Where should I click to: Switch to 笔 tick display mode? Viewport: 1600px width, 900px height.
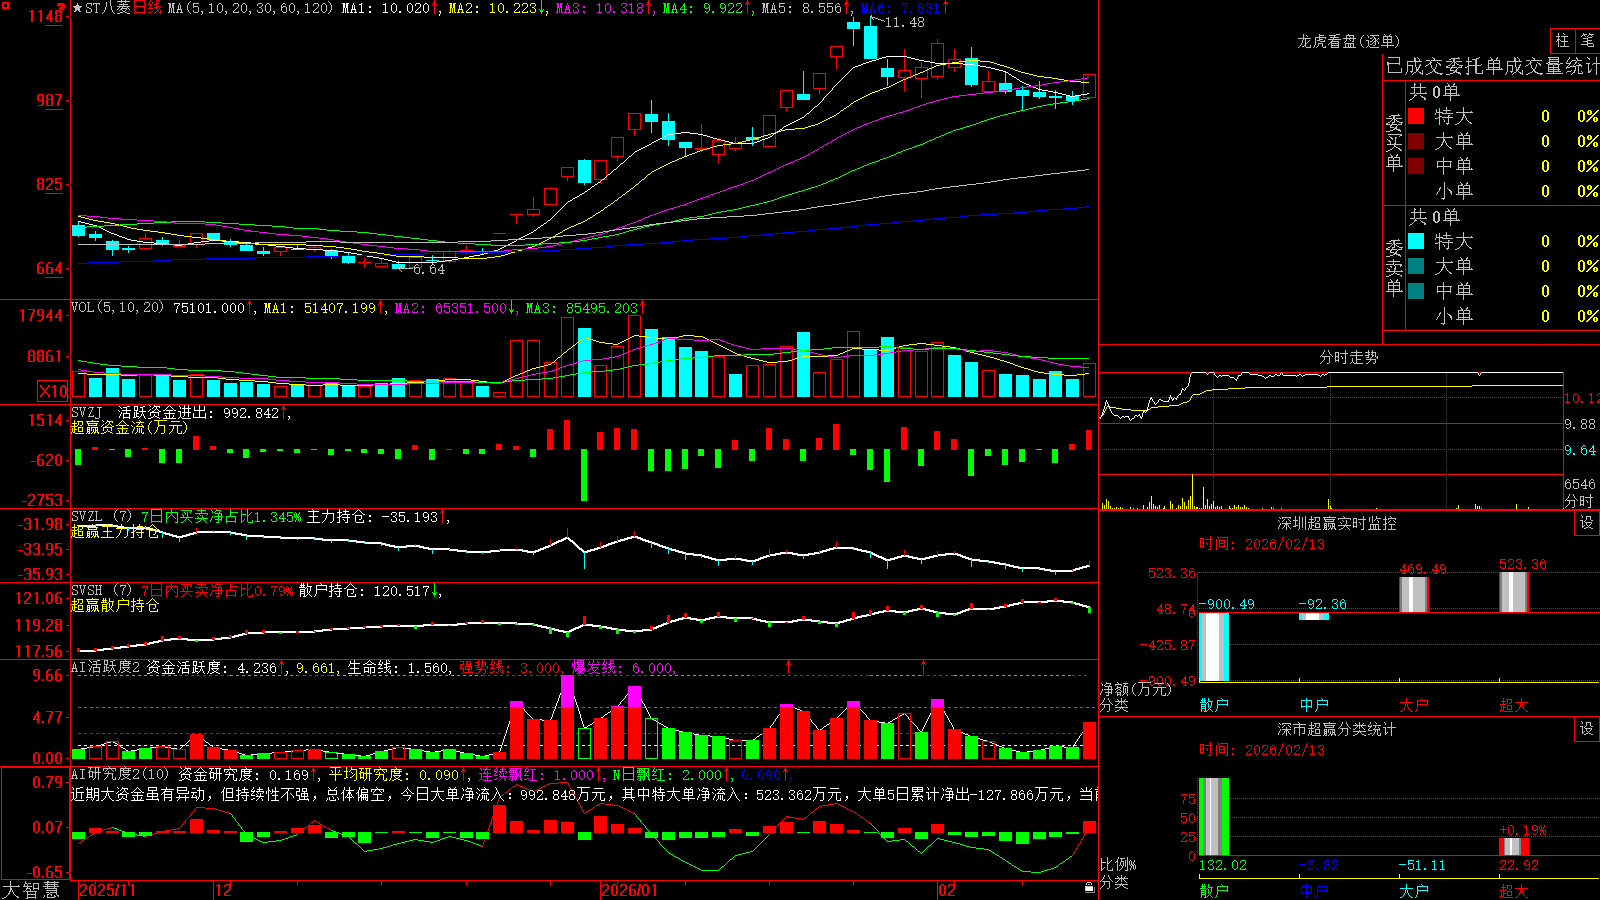(x=1588, y=40)
